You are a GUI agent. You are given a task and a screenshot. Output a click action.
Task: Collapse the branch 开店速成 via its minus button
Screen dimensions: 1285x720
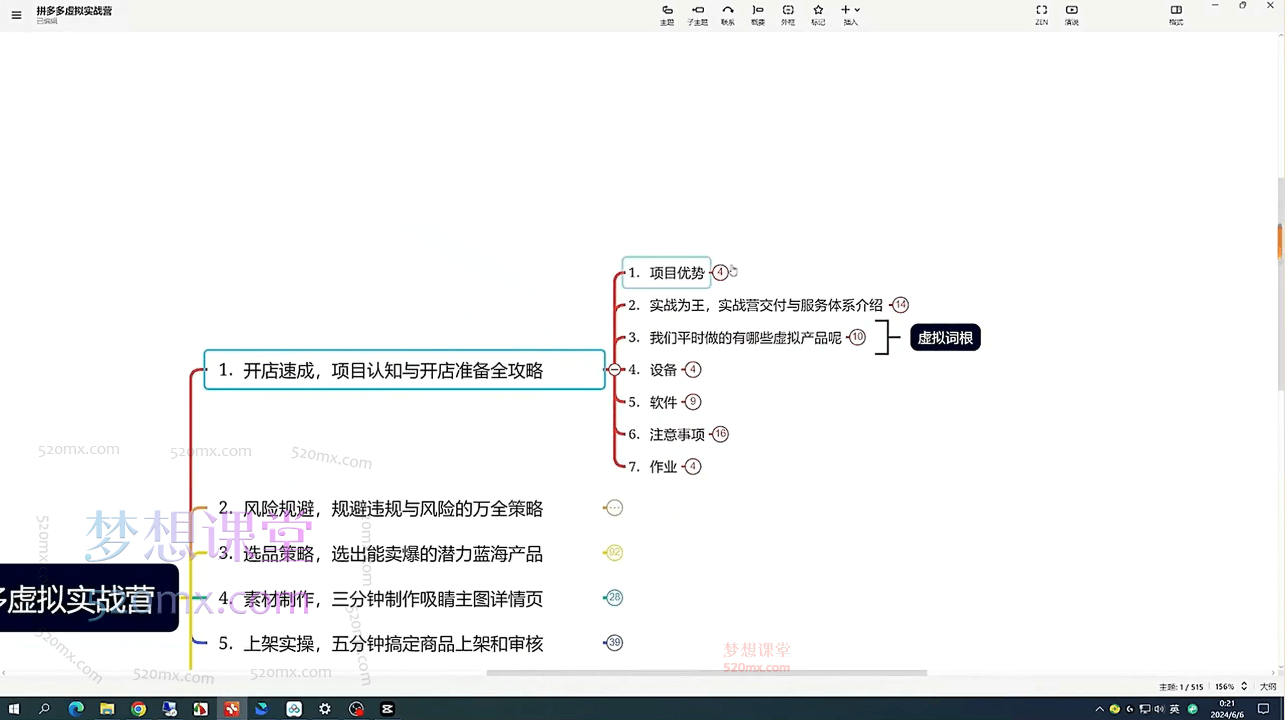614,370
